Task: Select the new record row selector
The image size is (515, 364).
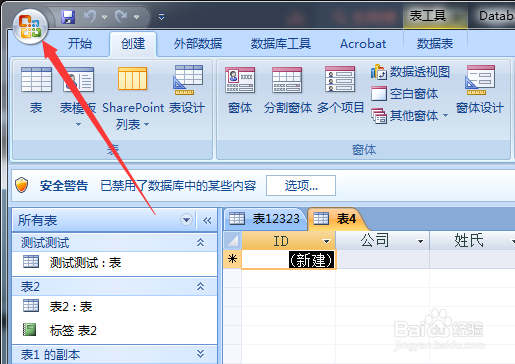Action: (x=232, y=260)
